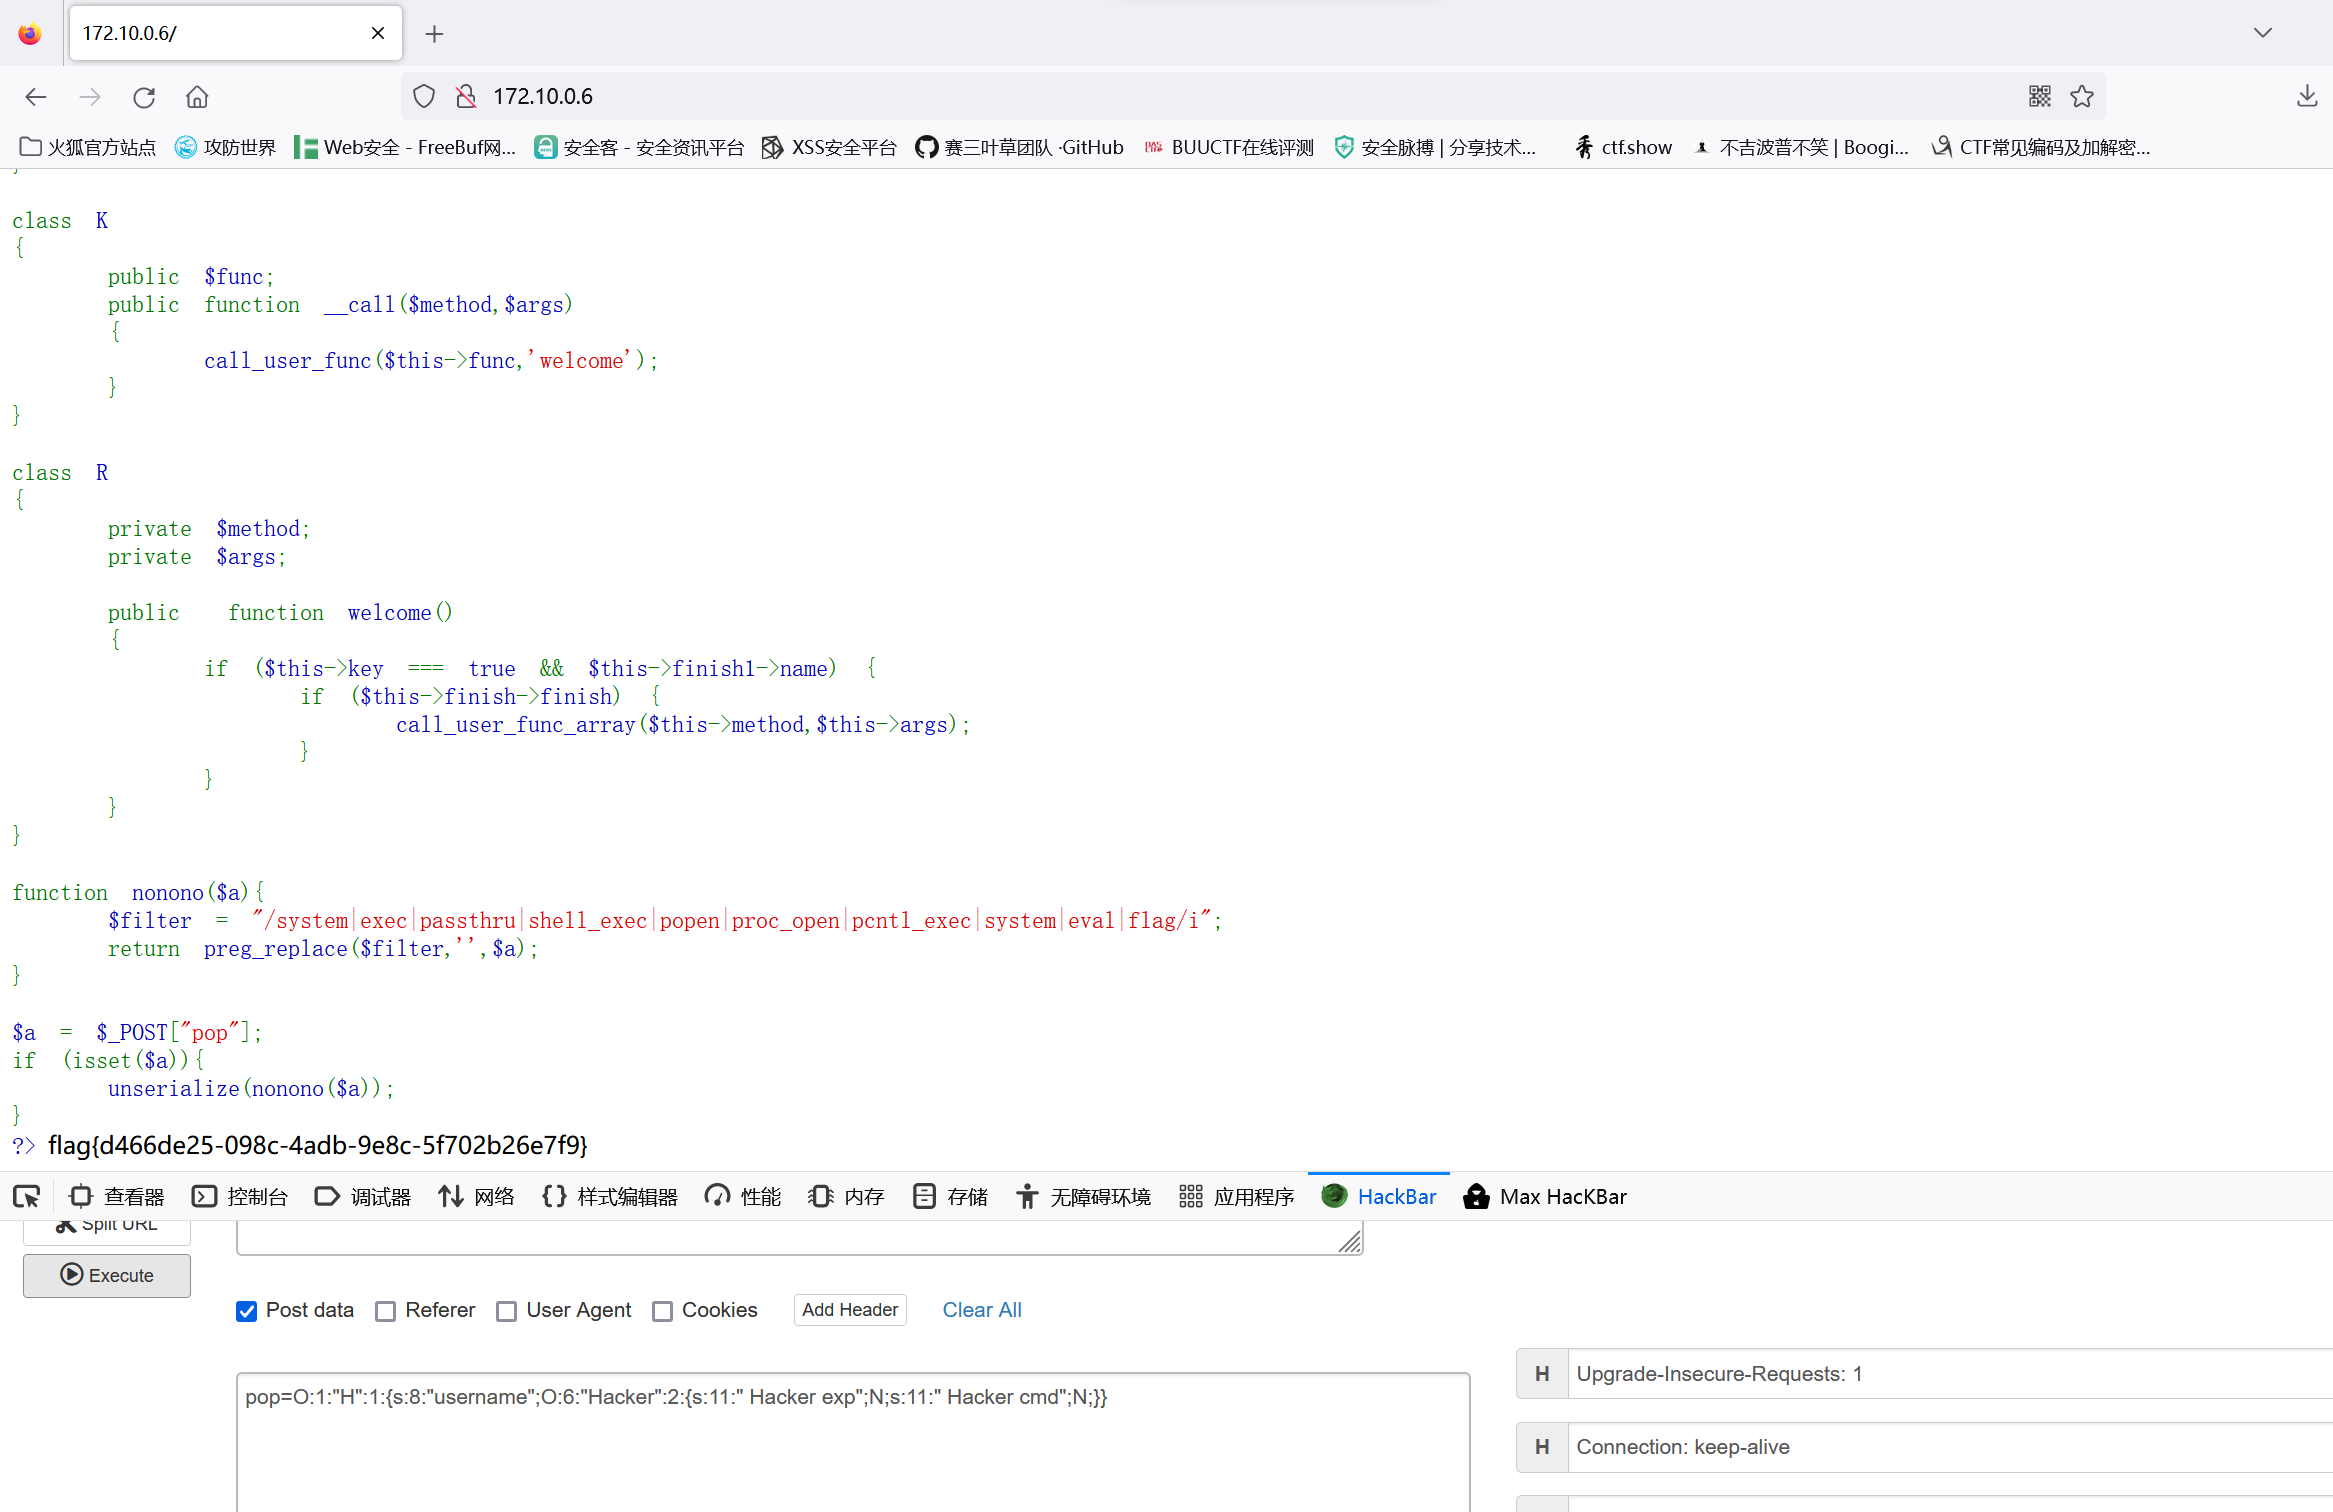Open the 赛三叶草团队 GitHub bookmark
2333x1512 pixels.
tap(1019, 147)
